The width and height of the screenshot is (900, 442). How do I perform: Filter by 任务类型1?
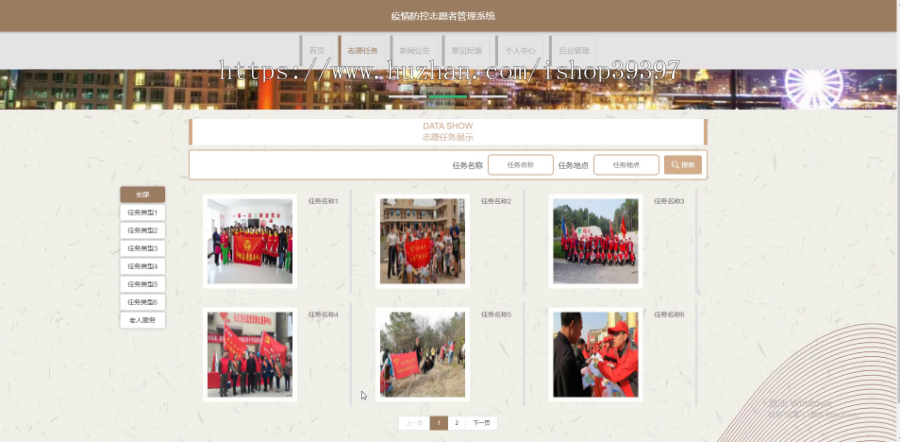142,212
